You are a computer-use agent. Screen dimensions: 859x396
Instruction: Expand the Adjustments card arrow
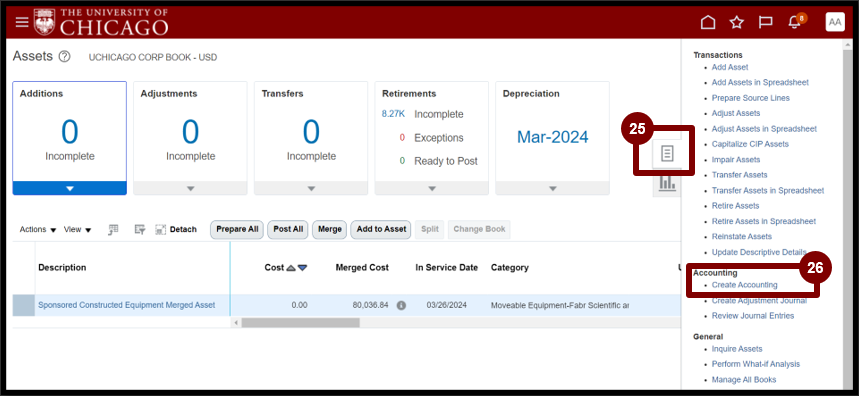click(x=191, y=188)
